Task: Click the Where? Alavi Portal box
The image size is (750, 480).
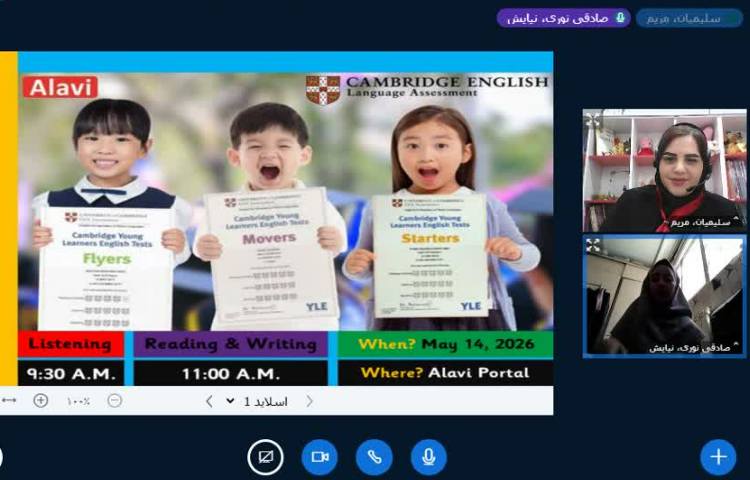Action: pyautogui.click(x=446, y=373)
